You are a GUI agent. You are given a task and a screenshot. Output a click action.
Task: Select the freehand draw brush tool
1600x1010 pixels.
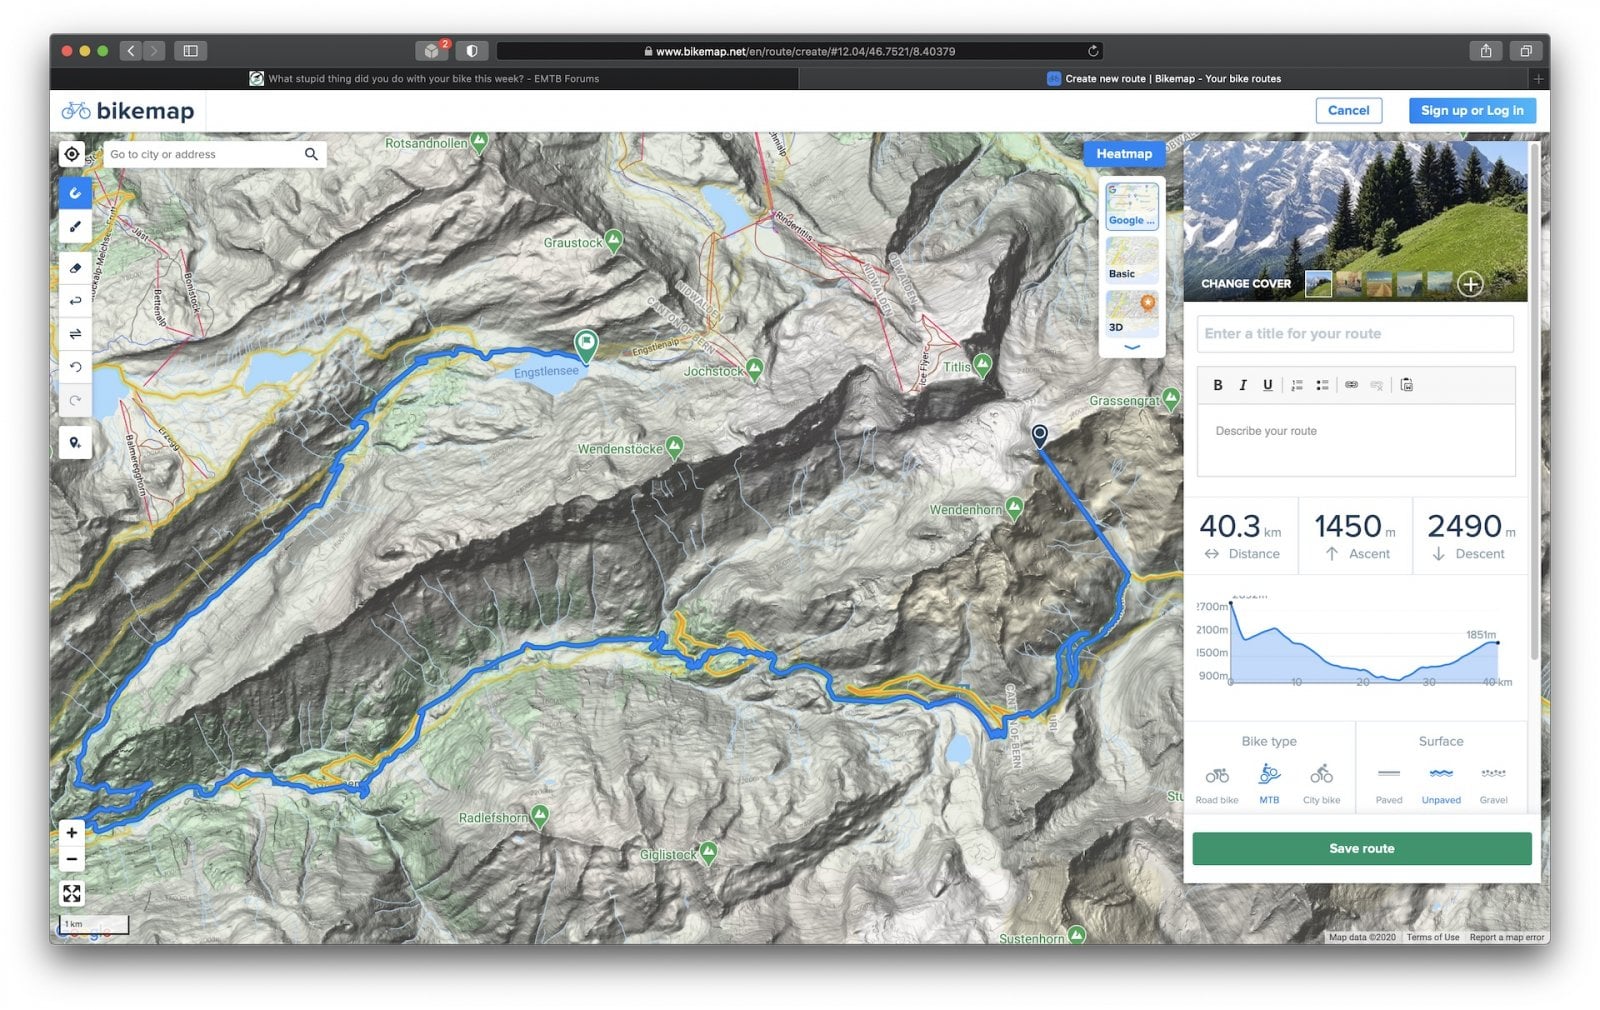coord(75,227)
